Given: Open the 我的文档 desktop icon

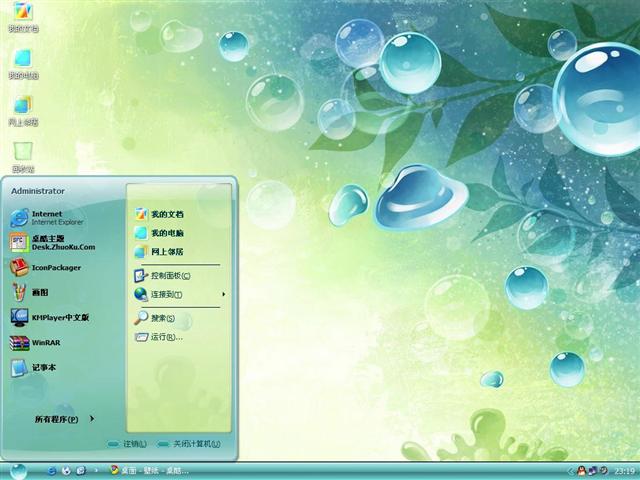Looking at the screenshot, I should (x=23, y=16).
